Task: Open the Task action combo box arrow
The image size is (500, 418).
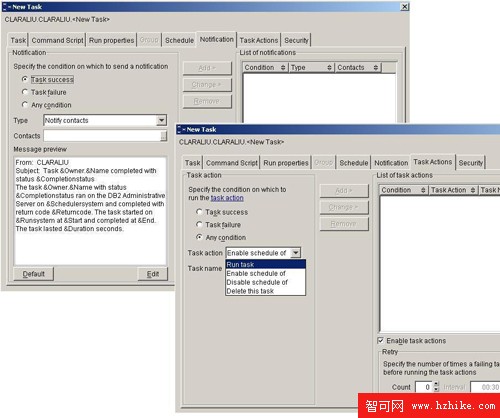Action: click(x=295, y=253)
